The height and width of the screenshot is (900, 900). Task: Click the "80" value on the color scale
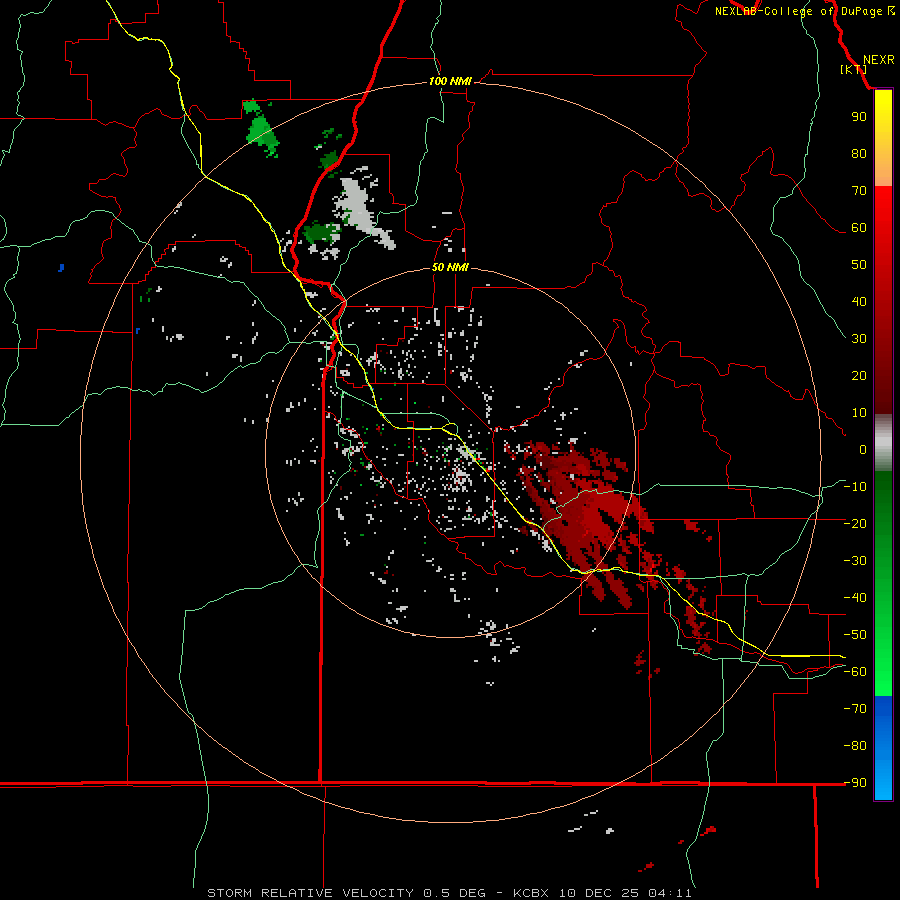coord(859,154)
